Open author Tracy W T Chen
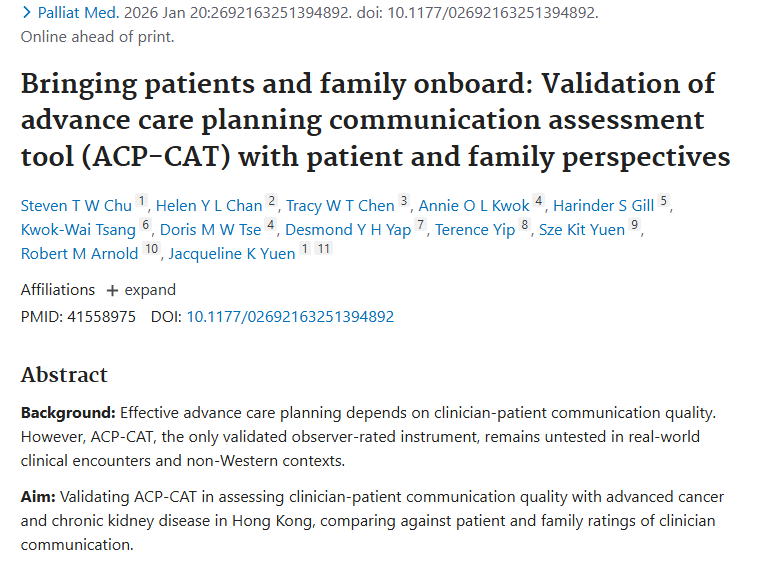The image size is (760, 570). click(340, 206)
